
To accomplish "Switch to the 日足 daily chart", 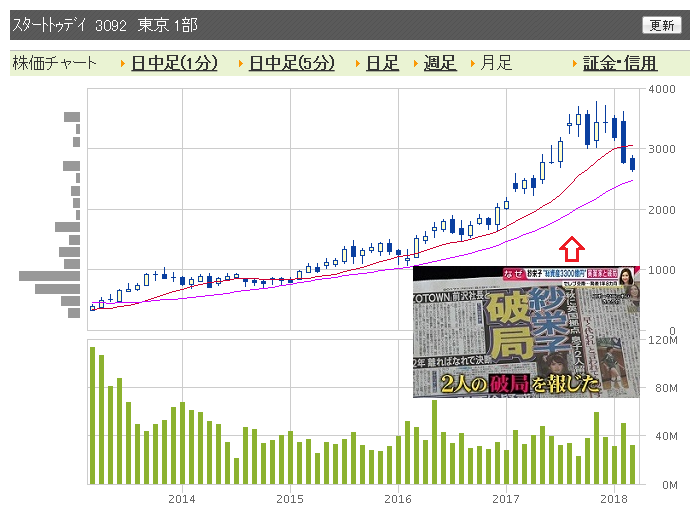I will click(x=382, y=63).
